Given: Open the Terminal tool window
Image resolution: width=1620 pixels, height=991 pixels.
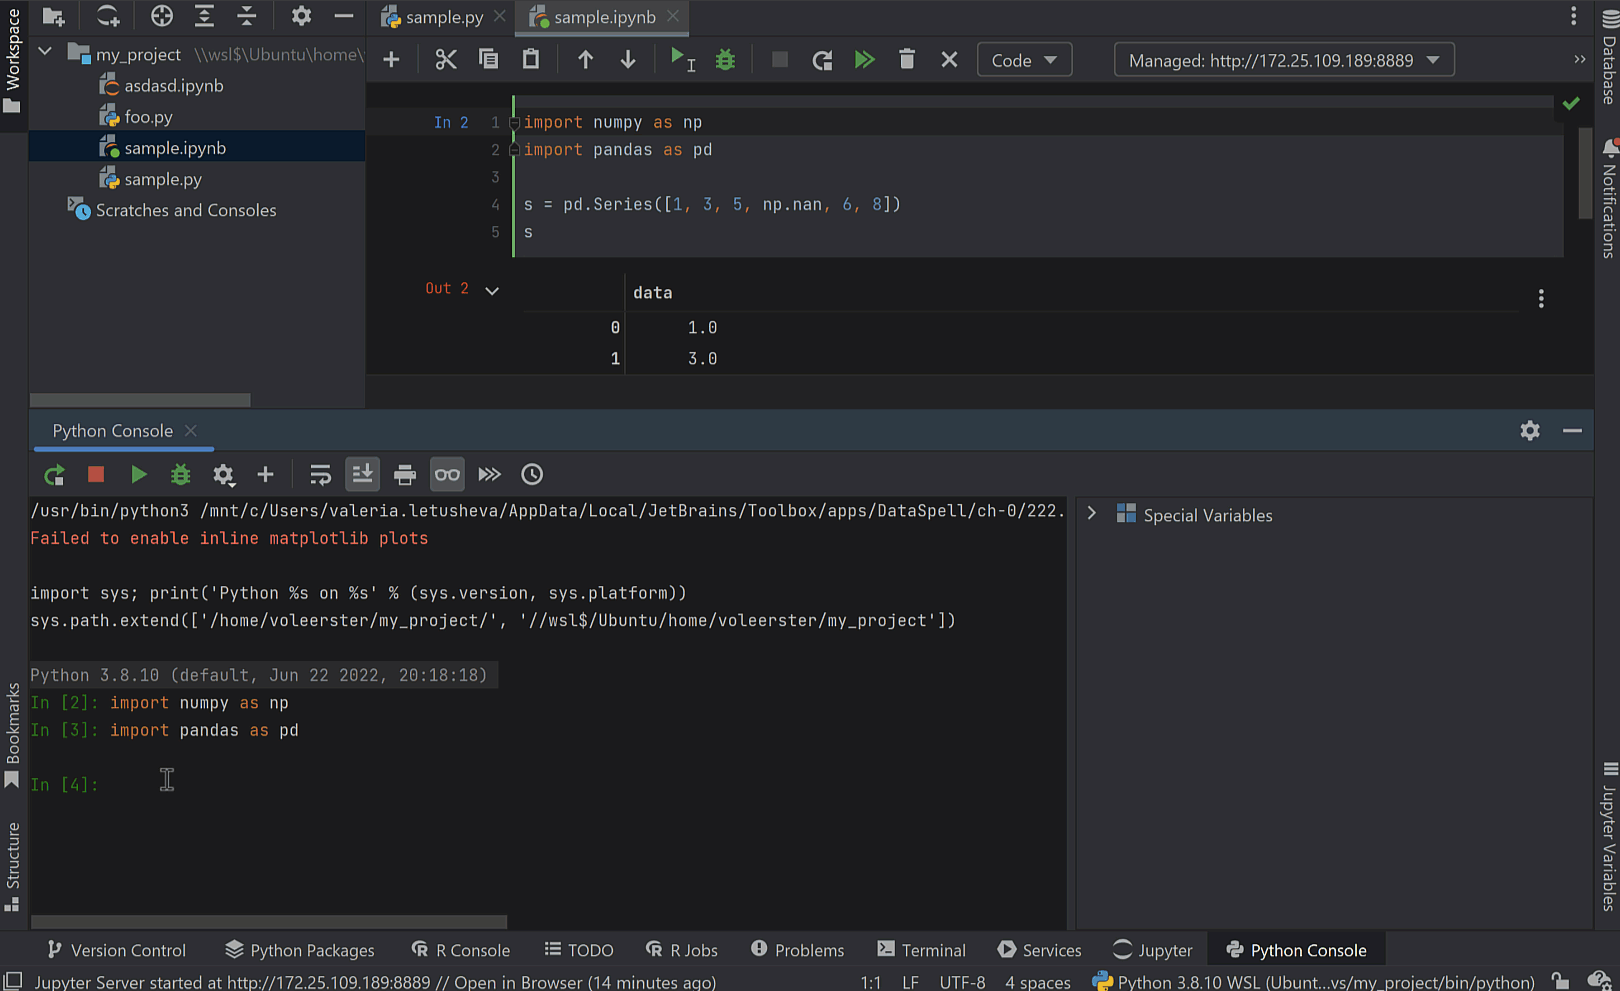Looking at the screenshot, I should click(920, 949).
